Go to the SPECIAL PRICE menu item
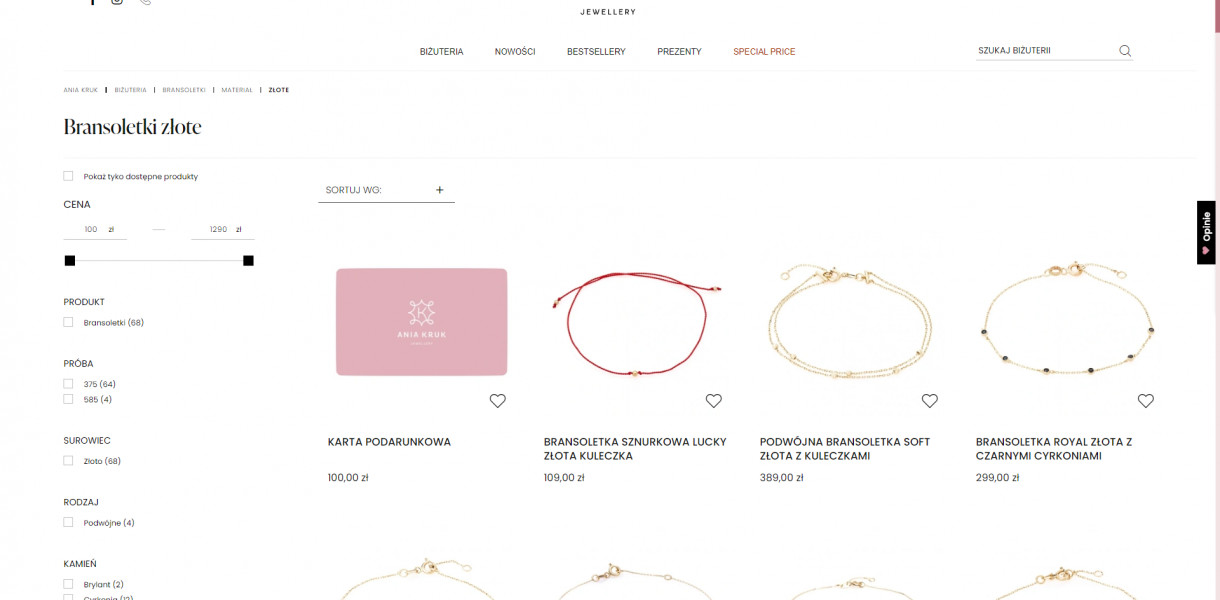 (764, 51)
